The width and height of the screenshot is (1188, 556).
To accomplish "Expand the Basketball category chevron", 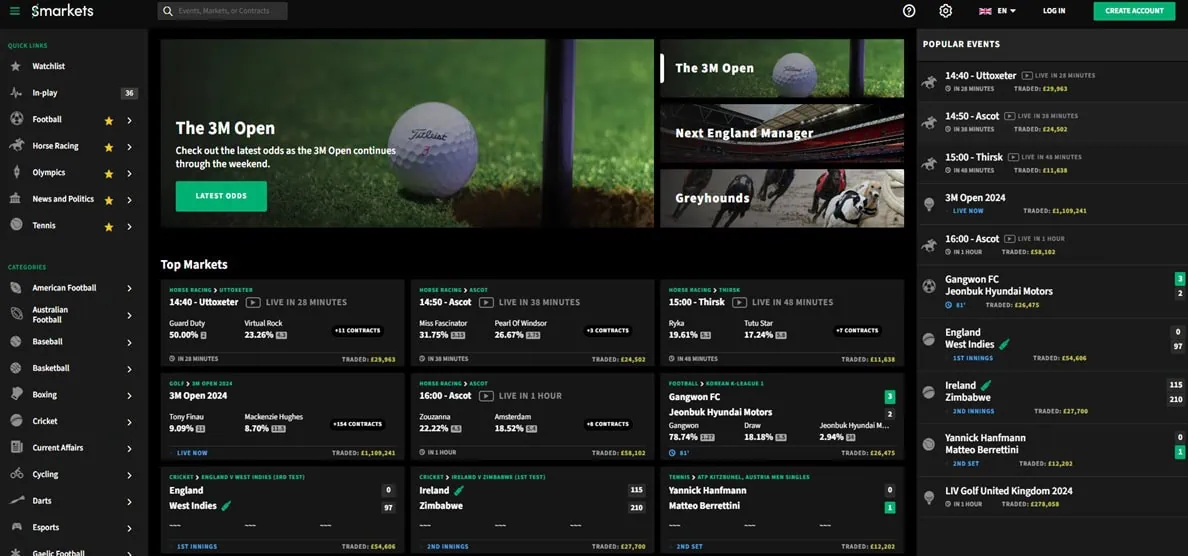I will pyautogui.click(x=130, y=369).
